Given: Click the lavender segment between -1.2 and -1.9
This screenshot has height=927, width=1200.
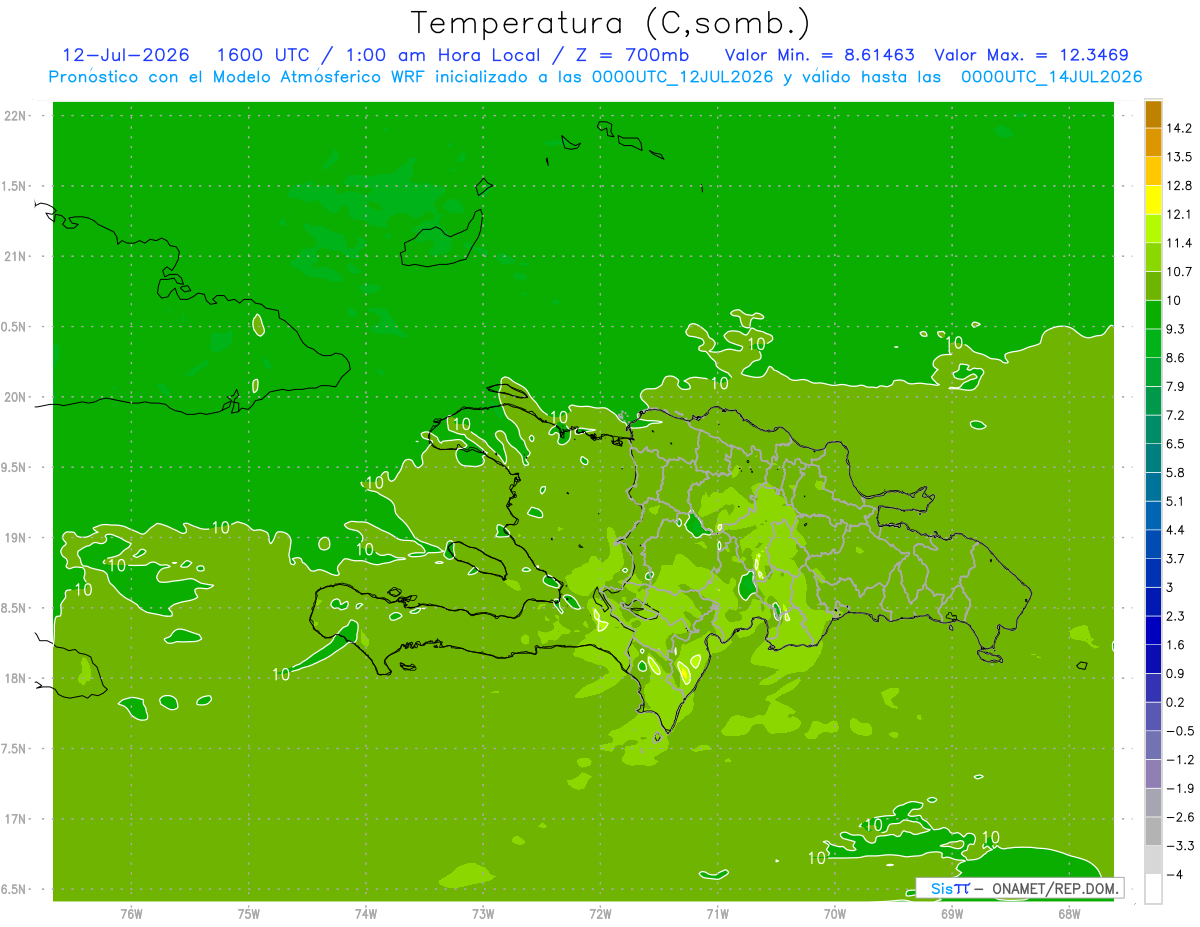Looking at the screenshot, I should 1153,774.
